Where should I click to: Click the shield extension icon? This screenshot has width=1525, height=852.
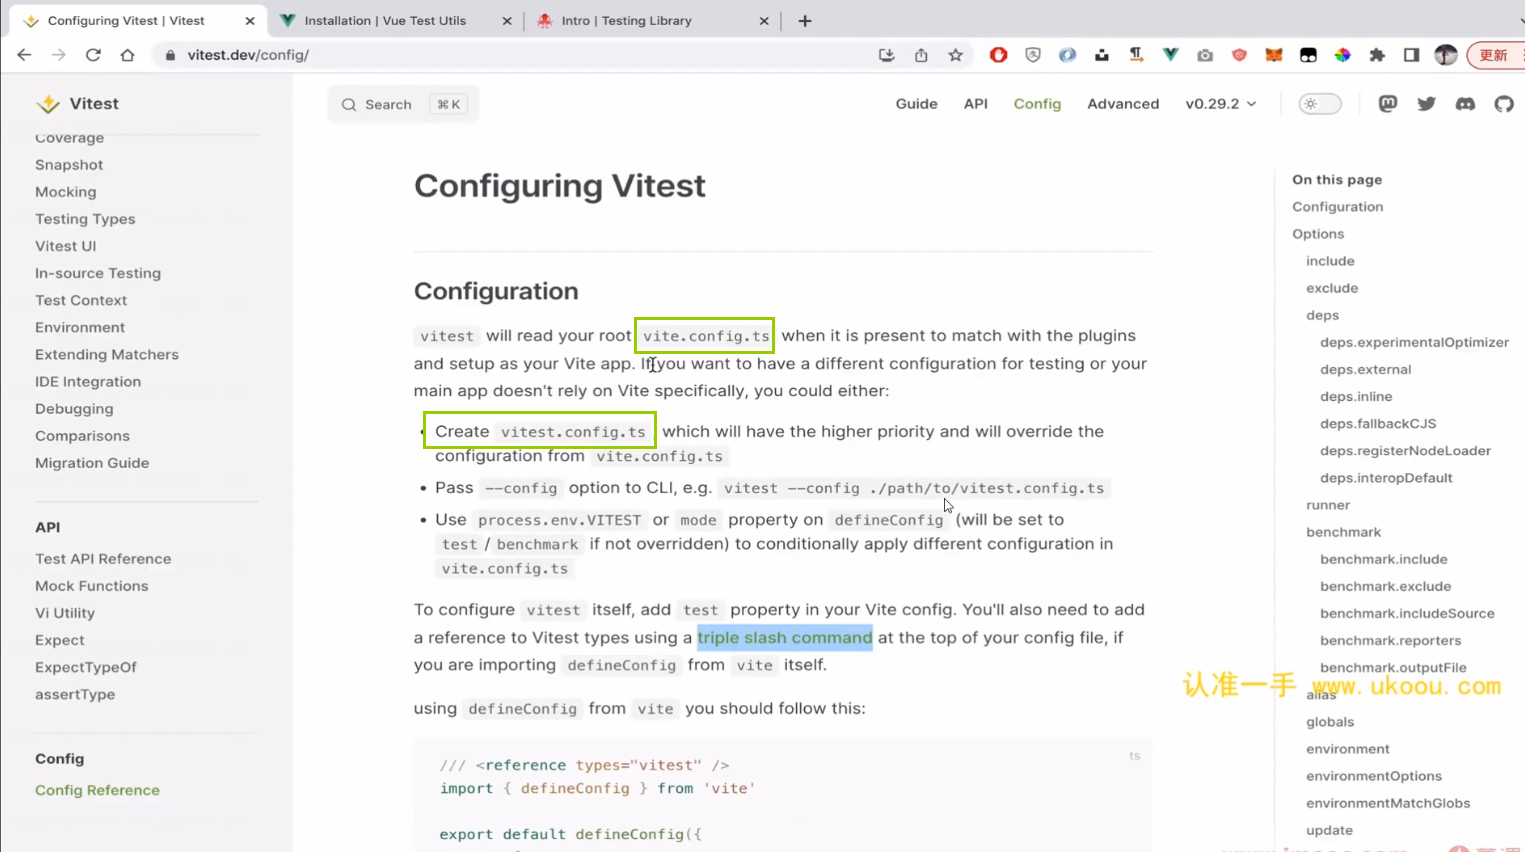pos(1033,55)
